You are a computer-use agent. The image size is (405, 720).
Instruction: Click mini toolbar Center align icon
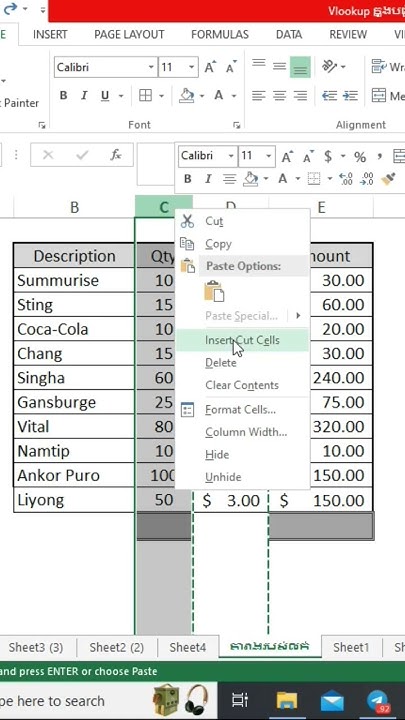[x=229, y=179]
